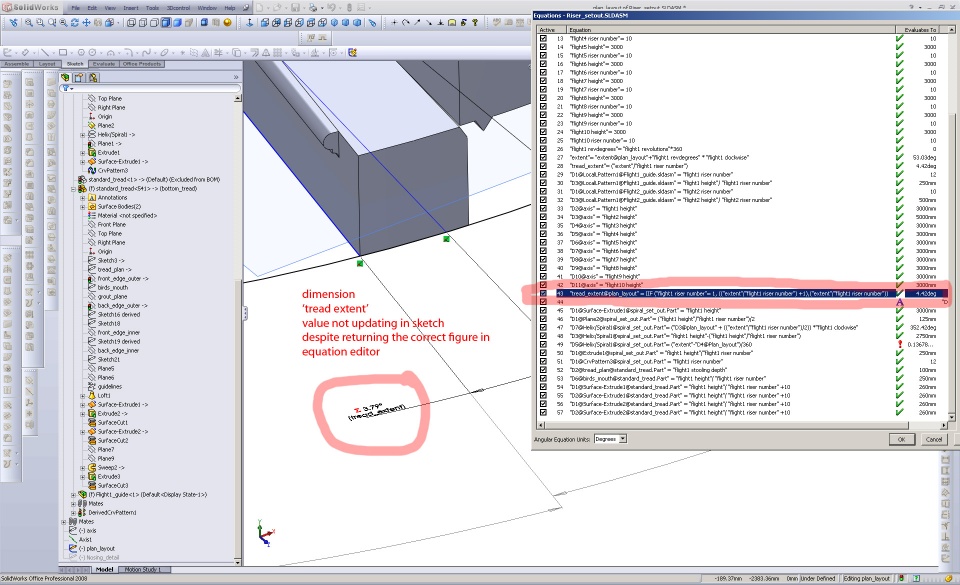
Task: Click OK in the Equations dialog
Action: tap(901, 439)
